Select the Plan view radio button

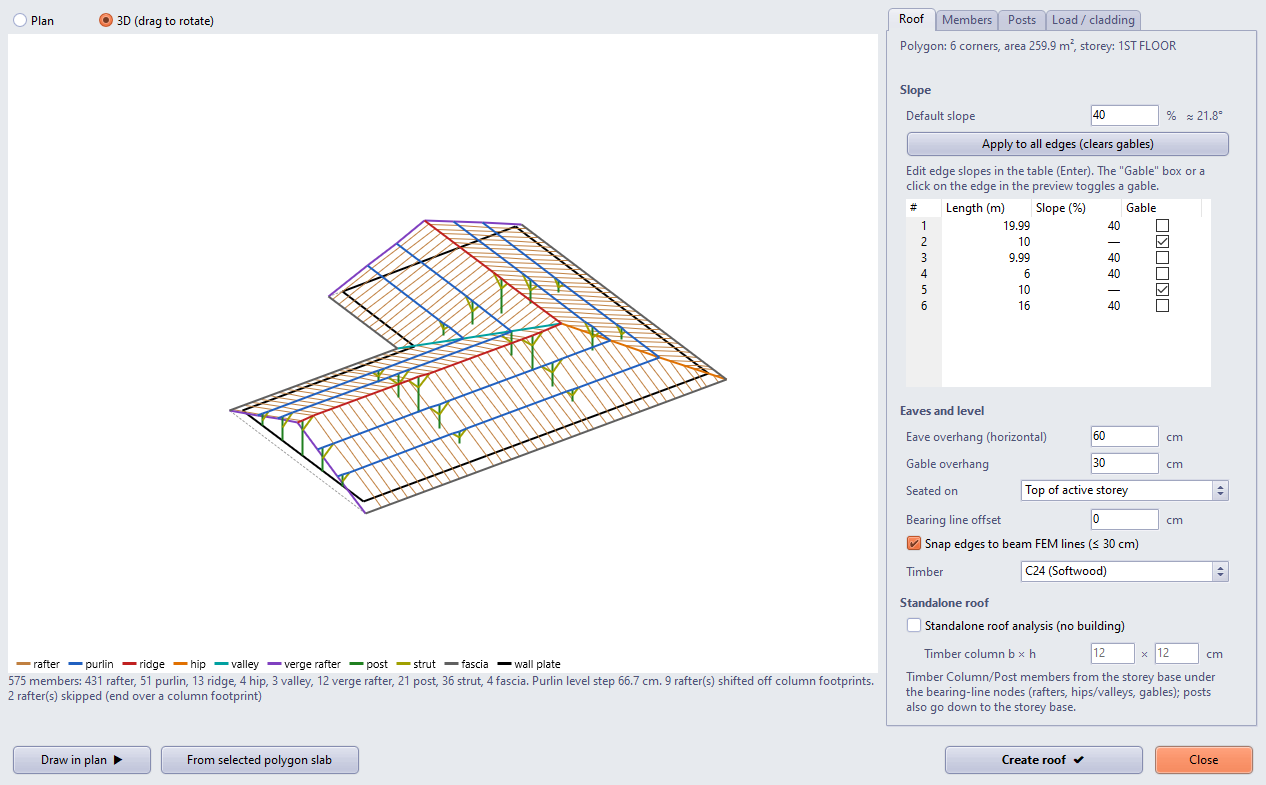[x=20, y=20]
